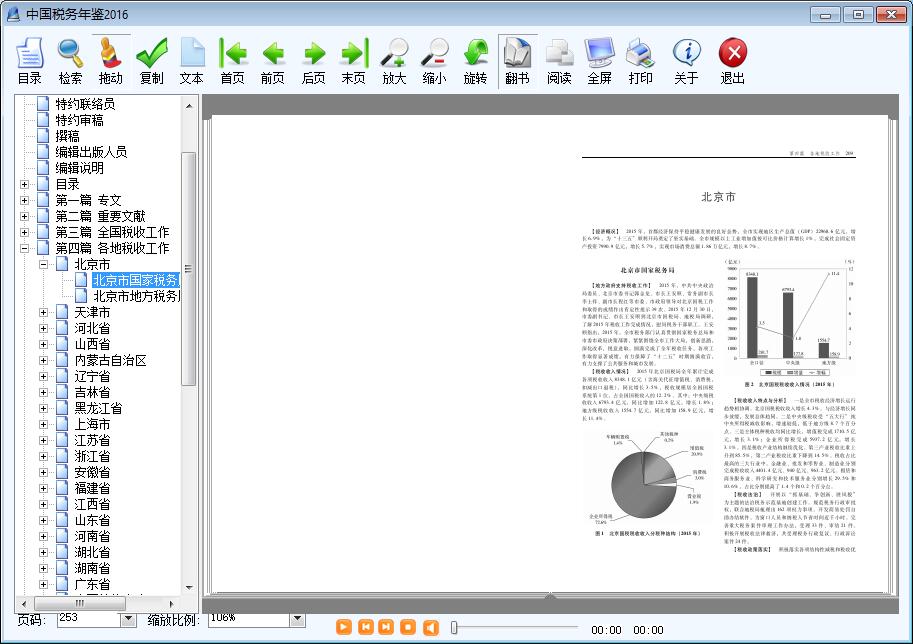The width and height of the screenshot is (913, 644).
Task: Open 编辑出版人员 entry
Action: pos(91,152)
